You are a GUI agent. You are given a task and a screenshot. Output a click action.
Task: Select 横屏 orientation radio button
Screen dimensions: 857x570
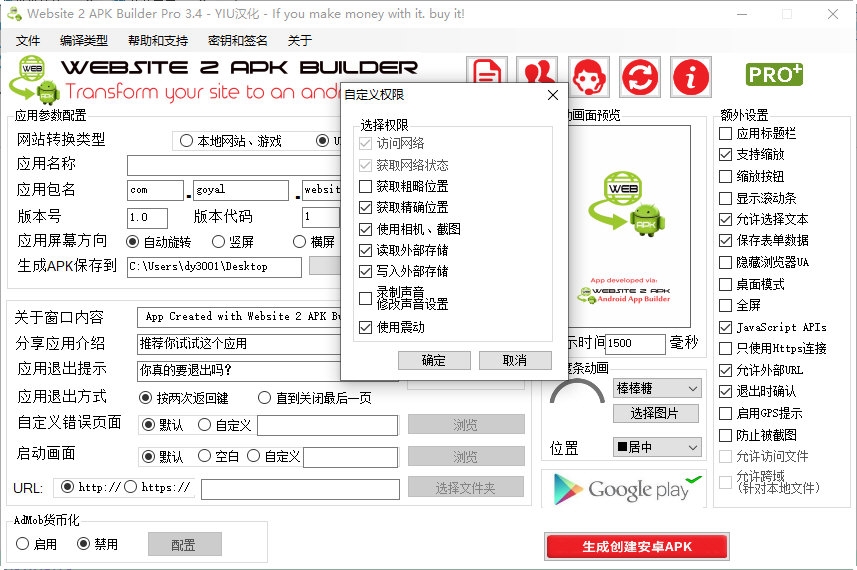pyautogui.click(x=299, y=242)
